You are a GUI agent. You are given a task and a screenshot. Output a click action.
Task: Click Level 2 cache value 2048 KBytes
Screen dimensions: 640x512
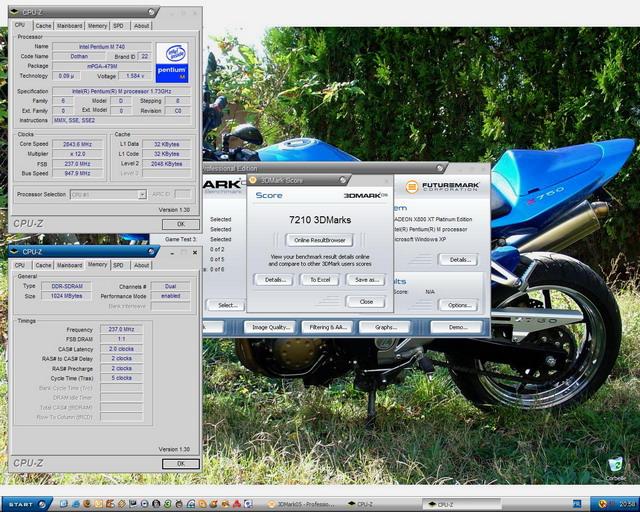(167, 164)
